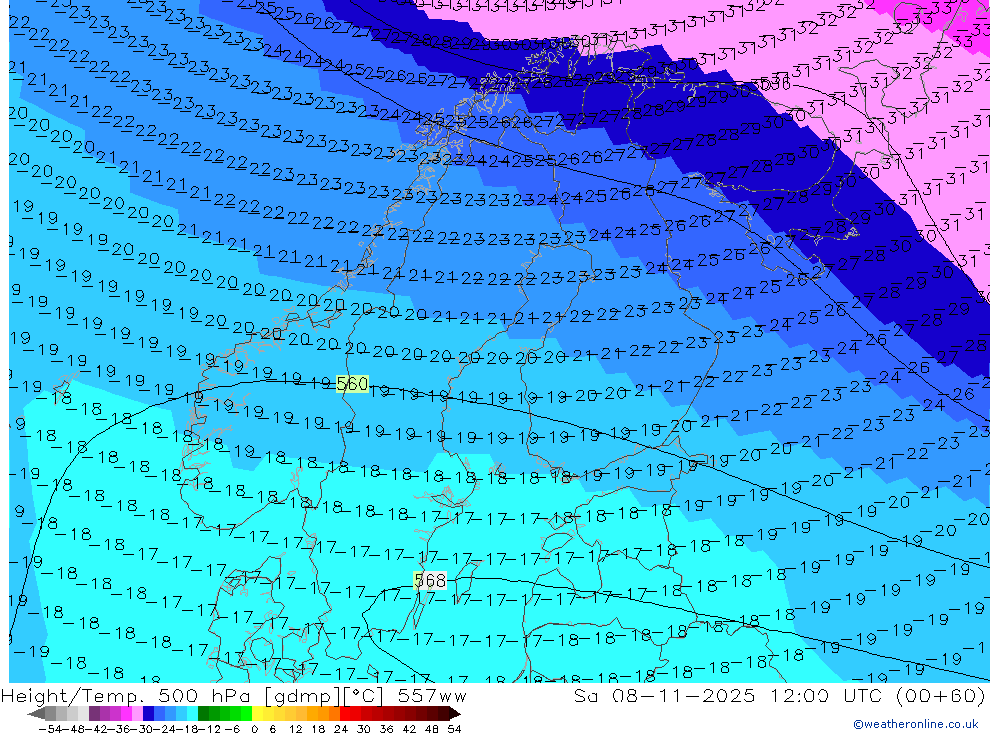Click the -30 label on the colour scale
This screenshot has height=733, width=1000.
[x=142, y=729]
